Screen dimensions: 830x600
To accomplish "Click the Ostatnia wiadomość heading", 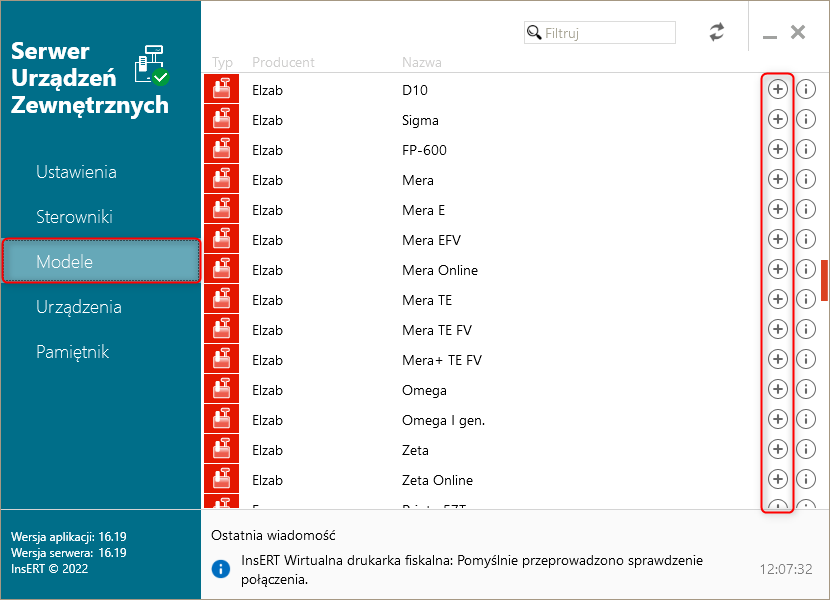I will (273, 535).
